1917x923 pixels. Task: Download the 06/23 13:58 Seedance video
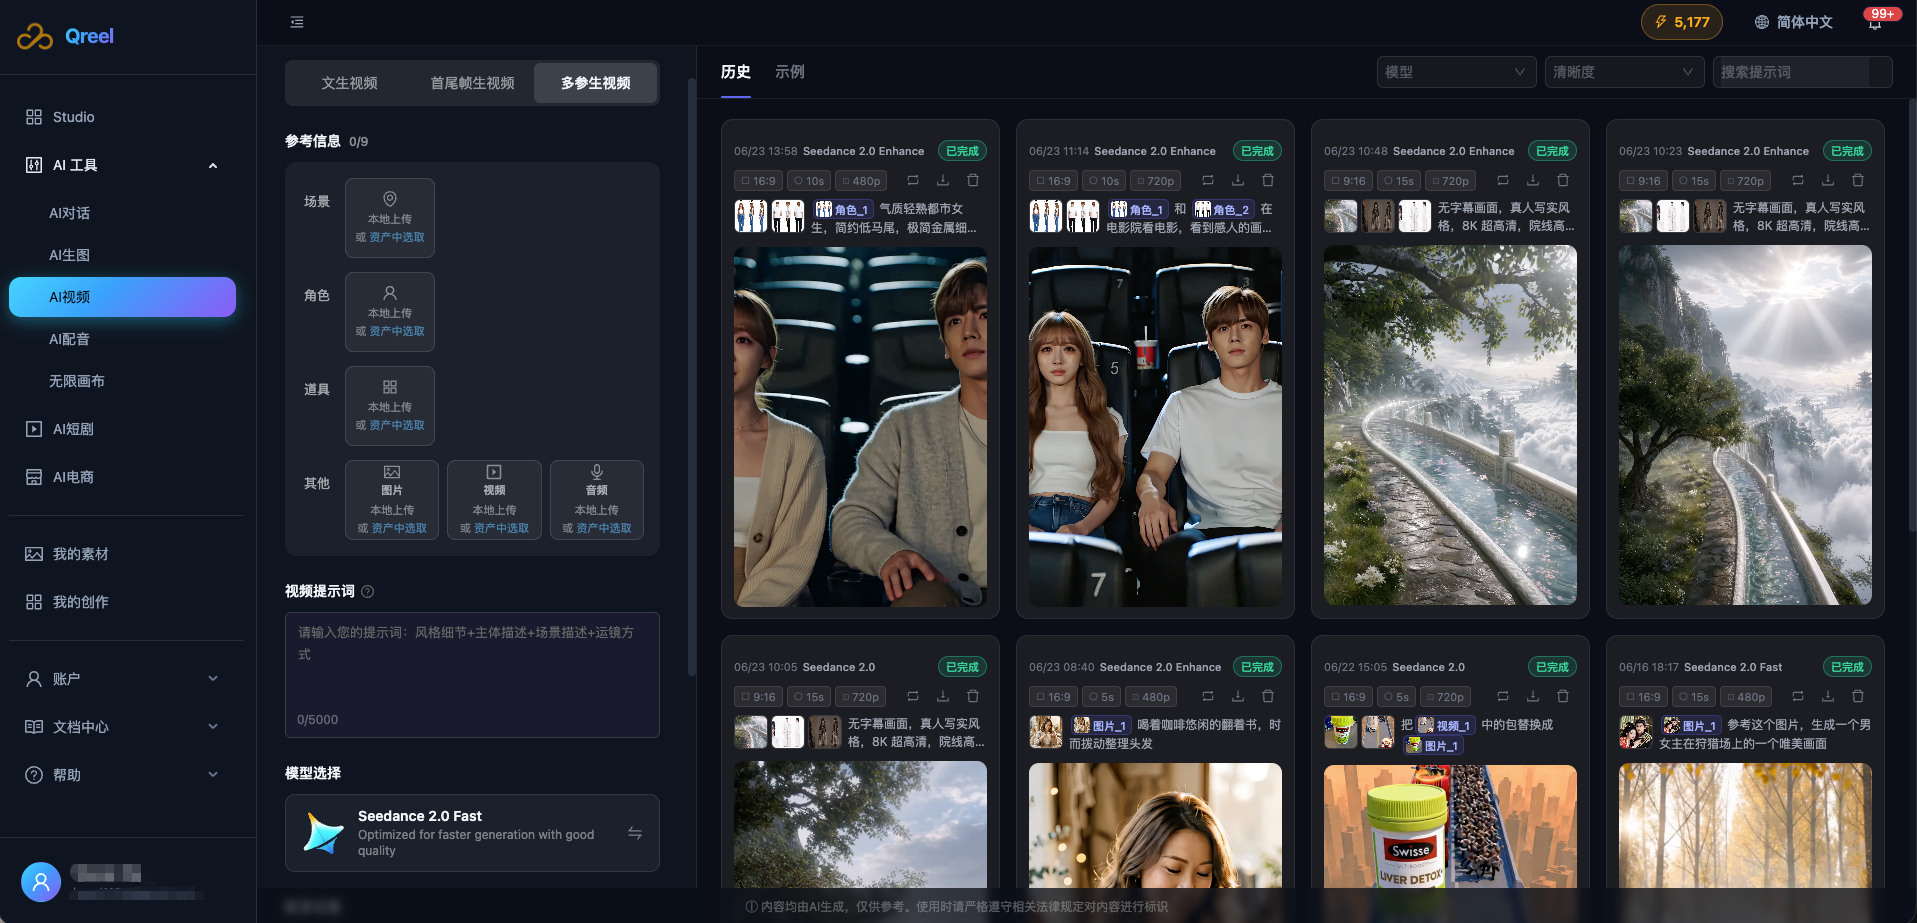click(x=942, y=181)
